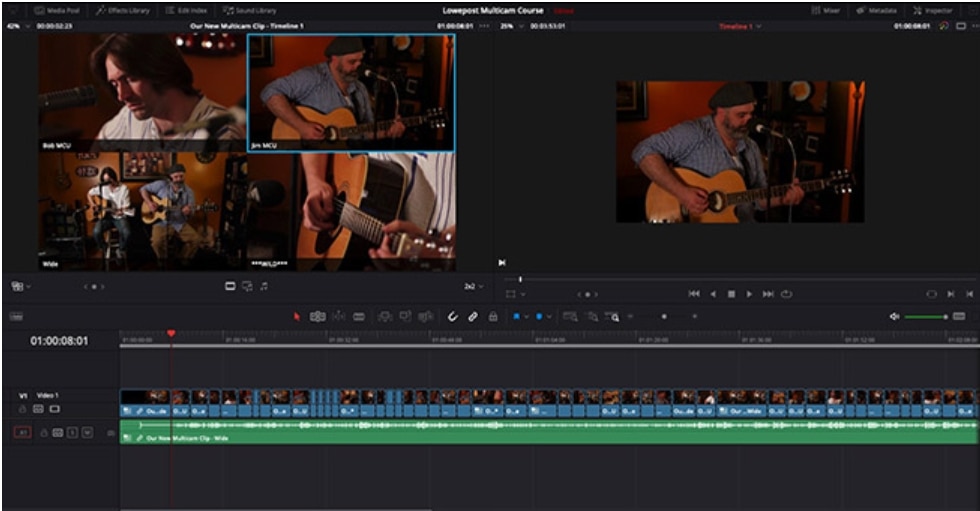Open the Edit Index panel
This screenshot has width=980, height=511.
click(x=186, y=11)
